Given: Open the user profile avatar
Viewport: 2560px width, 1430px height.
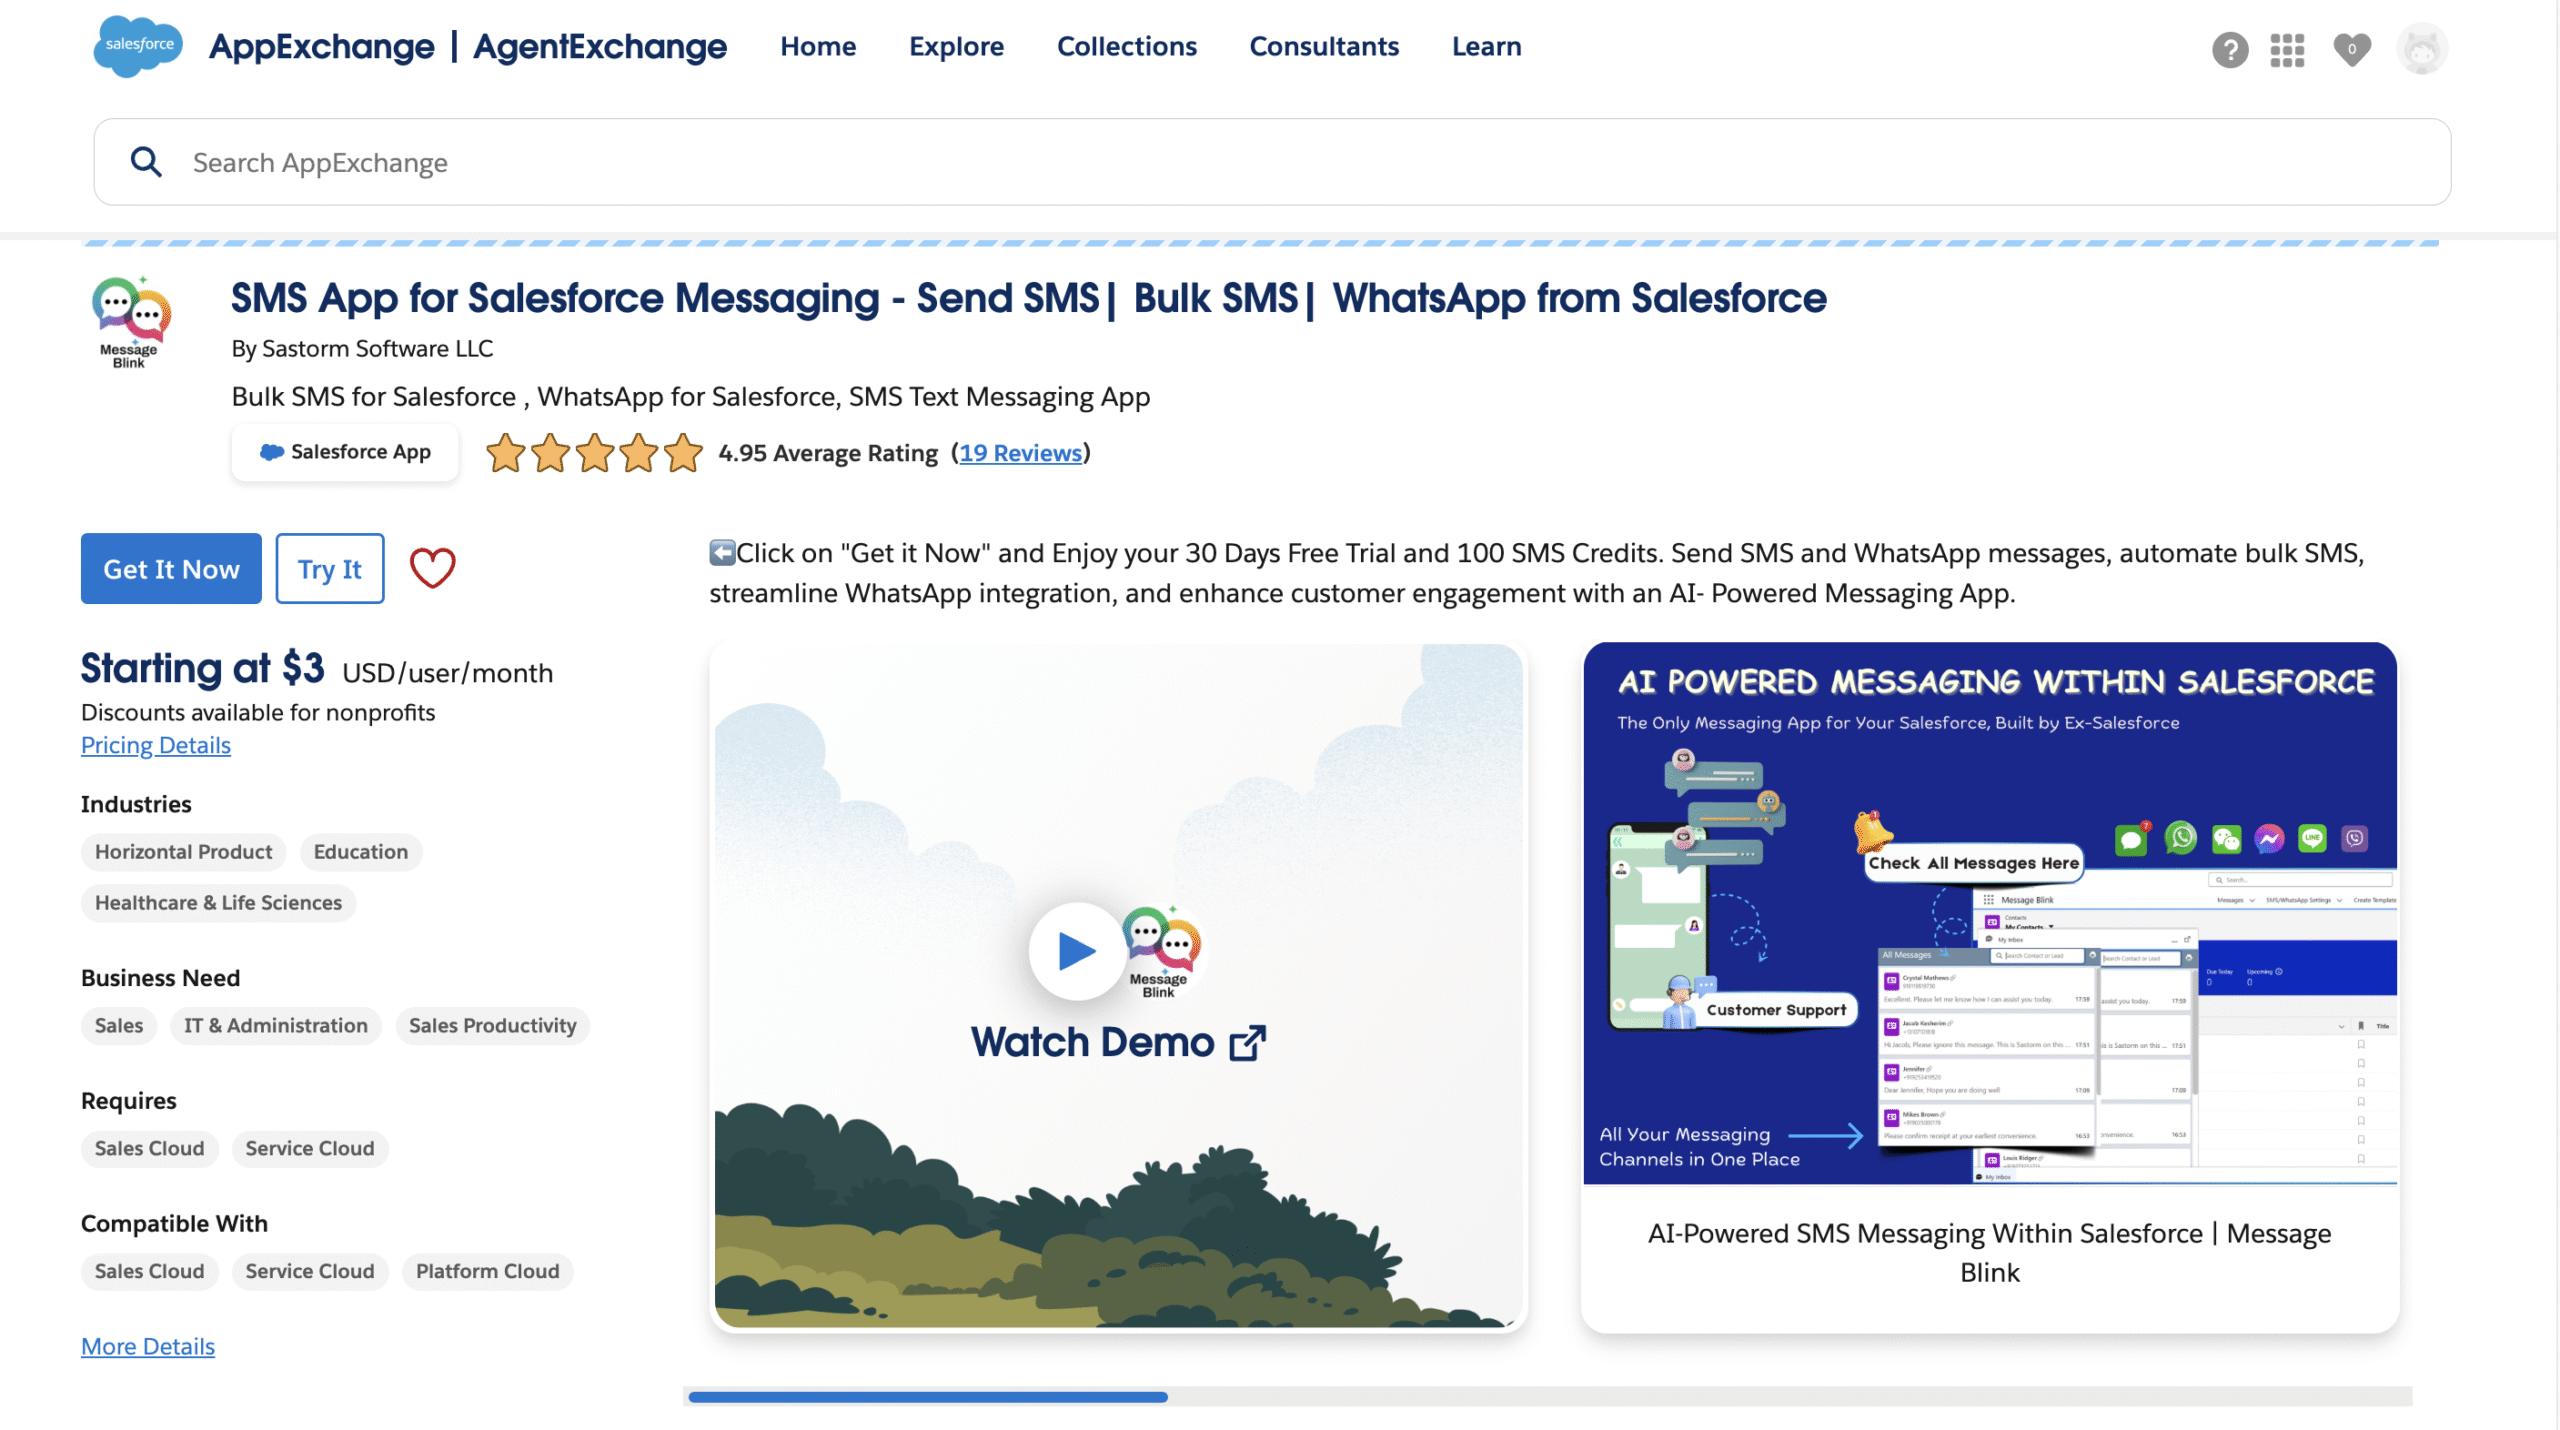Looking at the screenshot, I should [x=2421, y=48].
